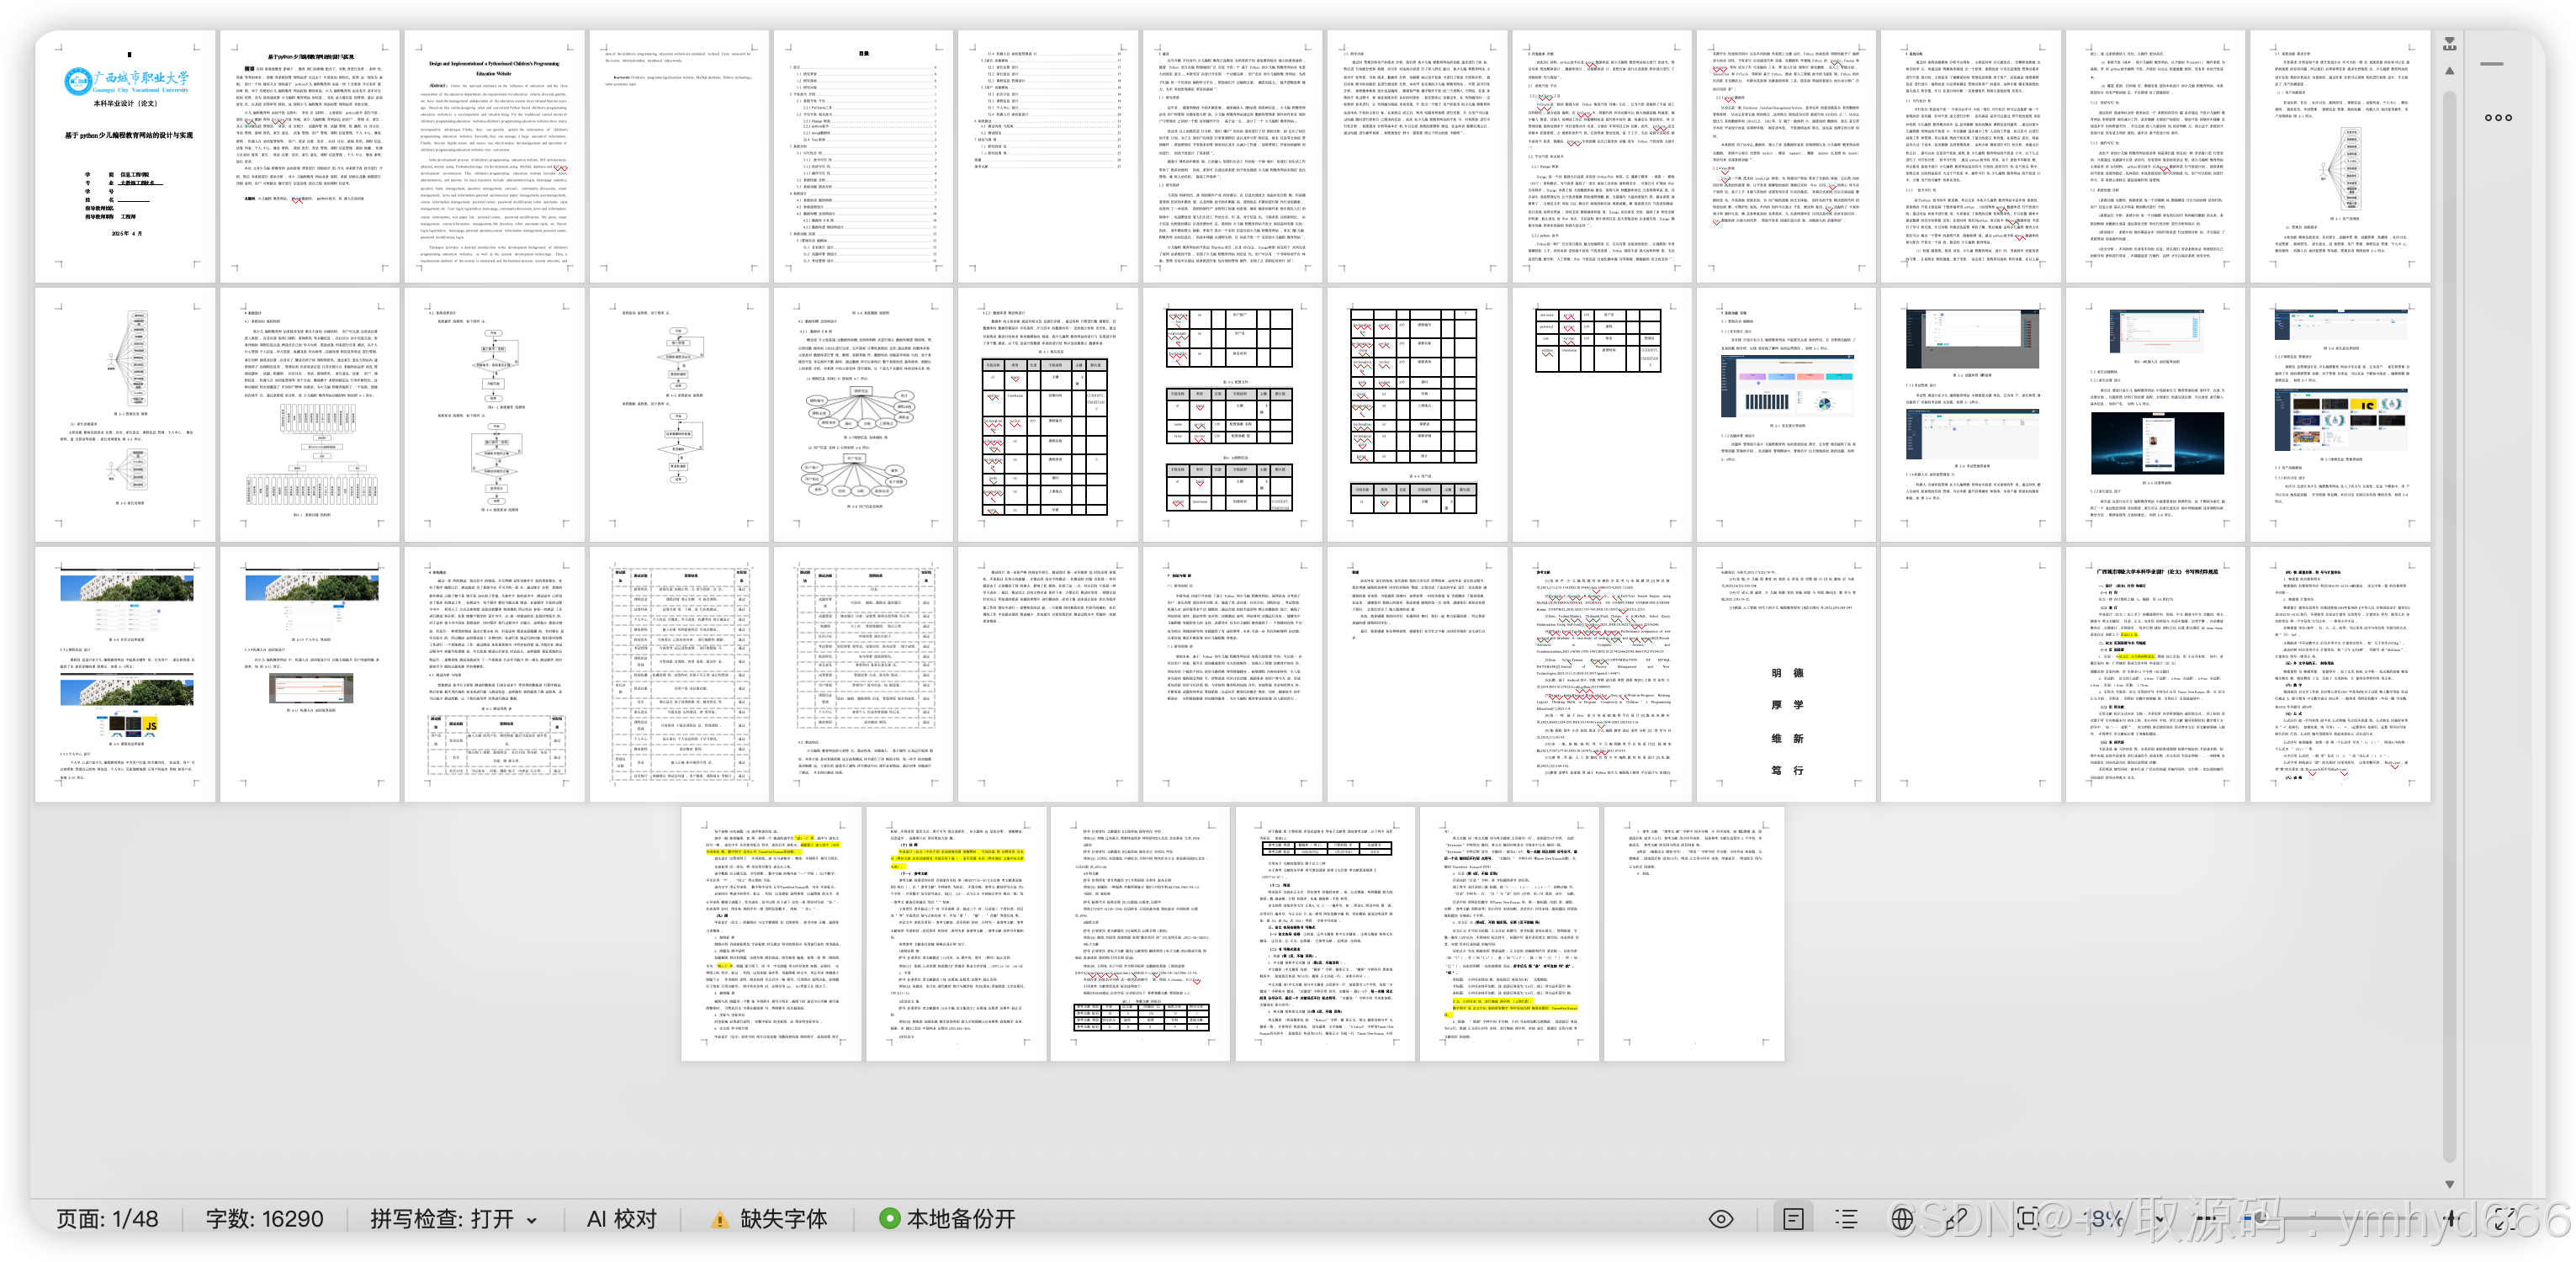This screenshot has height=1262, width=2576.
Task: Open page number 页面 1/48 indicator
Action: (107, 1219)
